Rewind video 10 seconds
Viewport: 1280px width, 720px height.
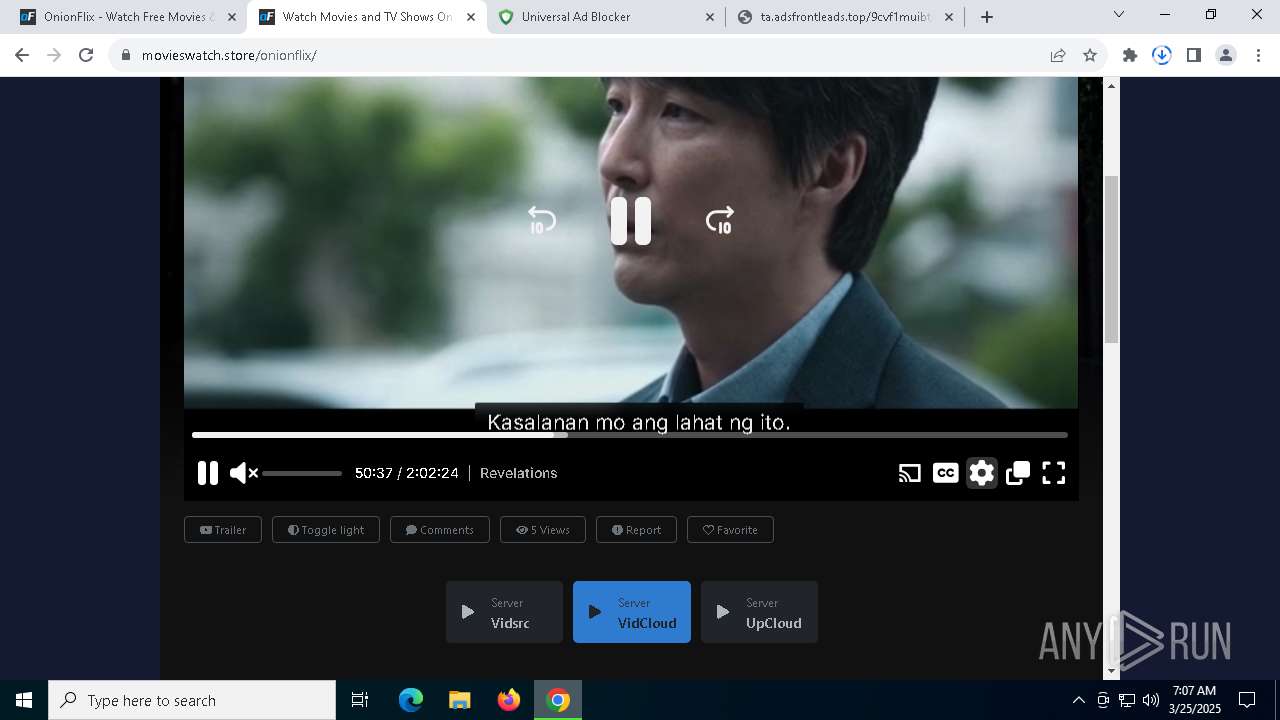pos(541,221)
